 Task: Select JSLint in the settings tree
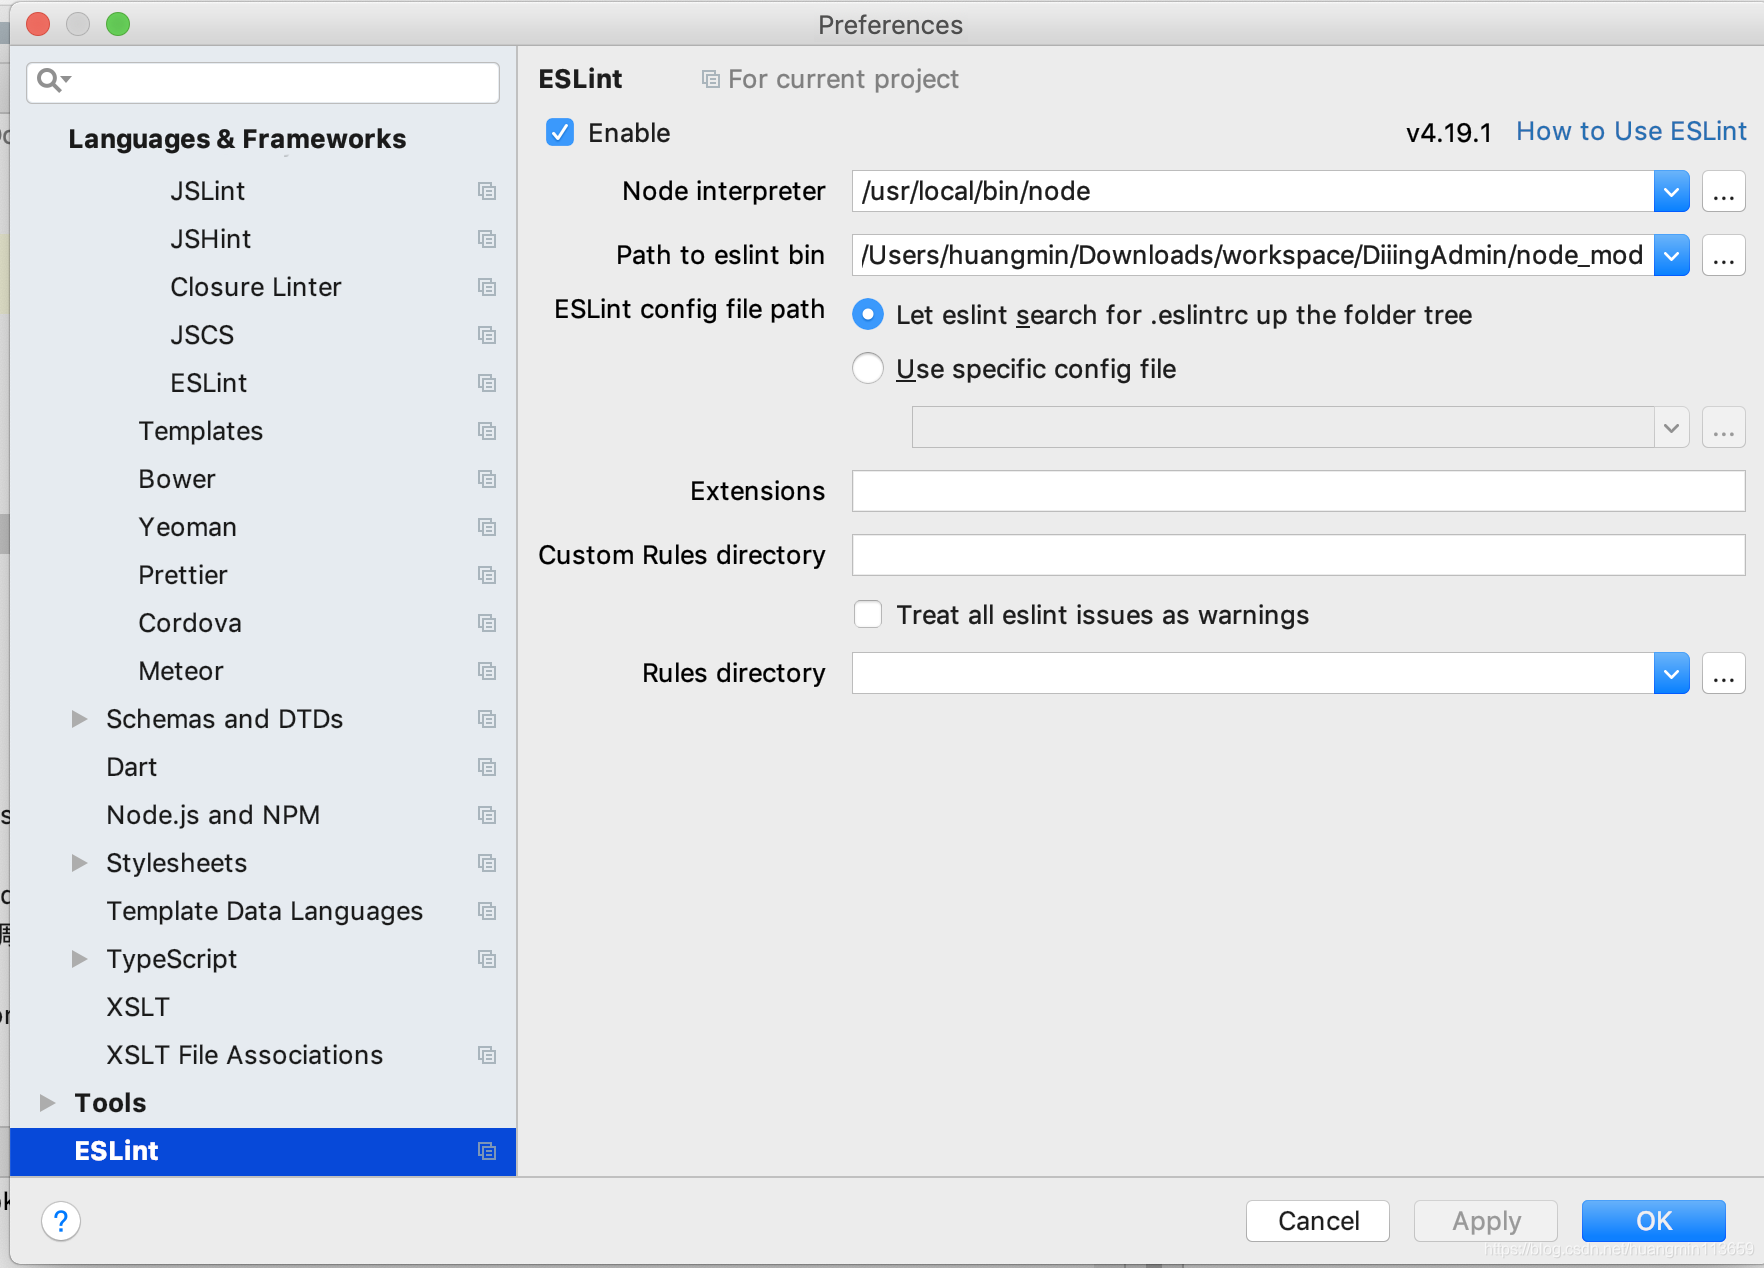208,191
